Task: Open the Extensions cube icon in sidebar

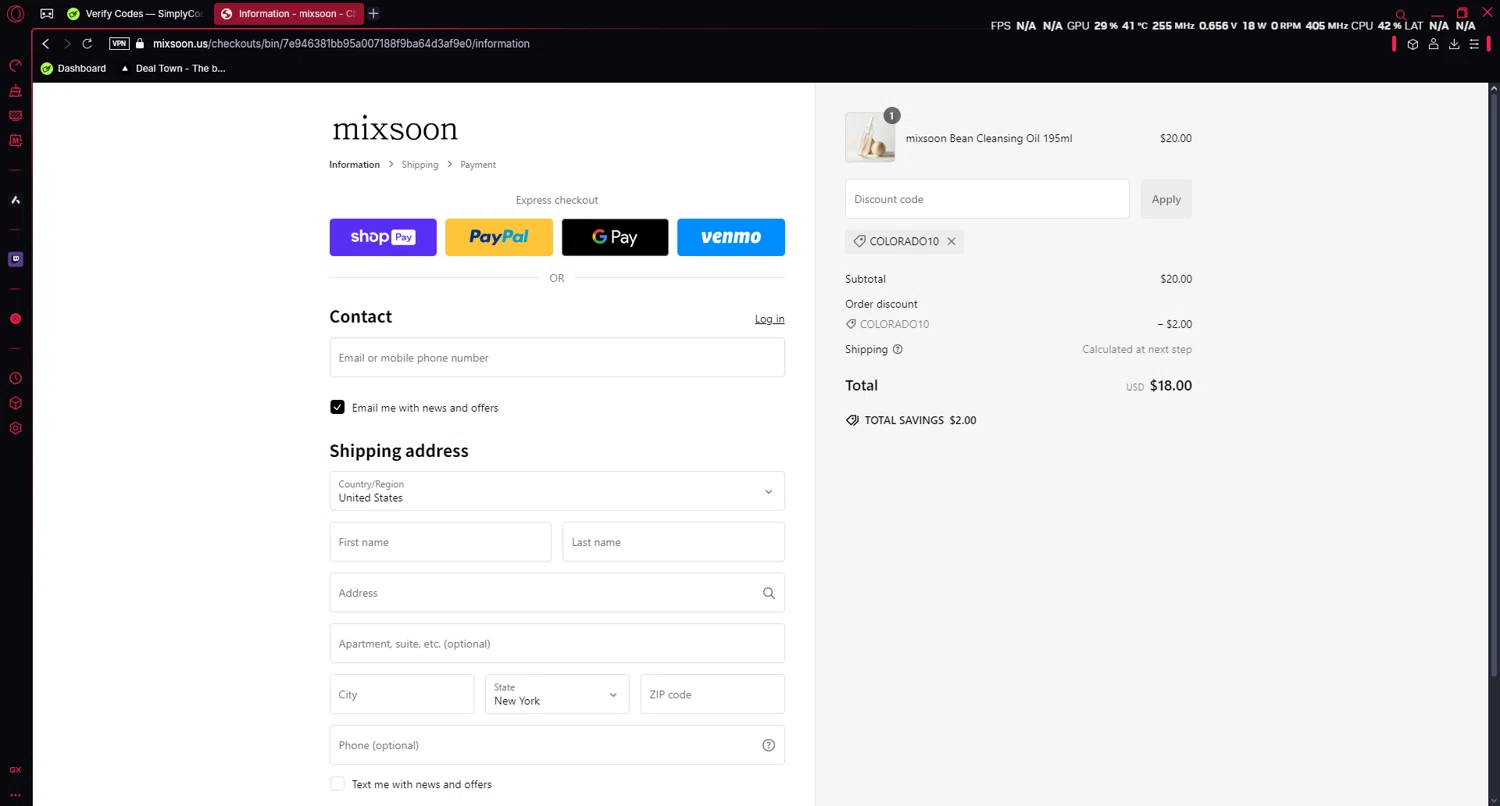Action: pos(15,403)
